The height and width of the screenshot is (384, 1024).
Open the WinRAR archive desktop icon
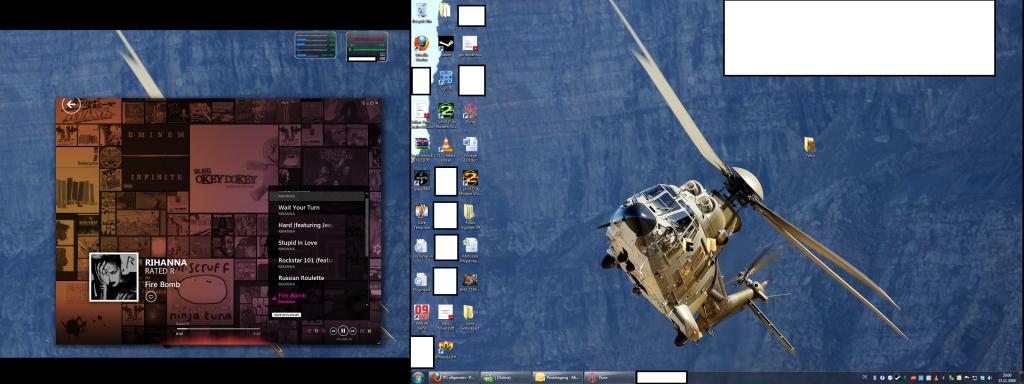[422, 148]
